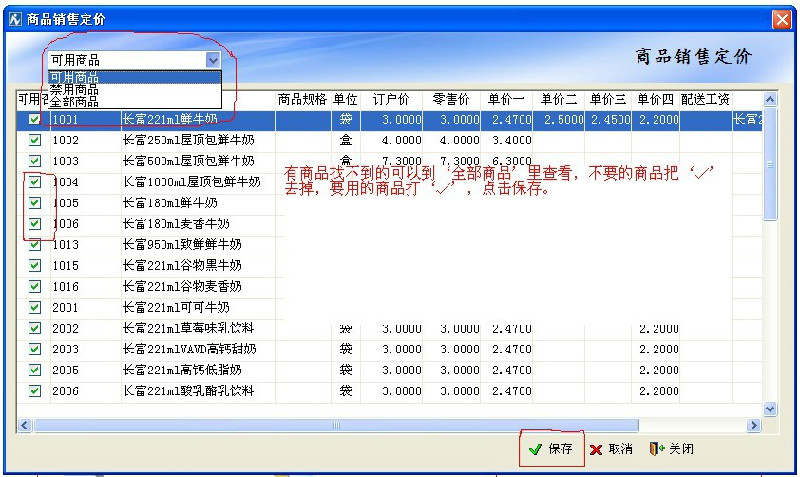Click the horizontal scrollbar left arrow
This screenshot has height=477, width=800.
pyautogui.click(x=24, y=425)
